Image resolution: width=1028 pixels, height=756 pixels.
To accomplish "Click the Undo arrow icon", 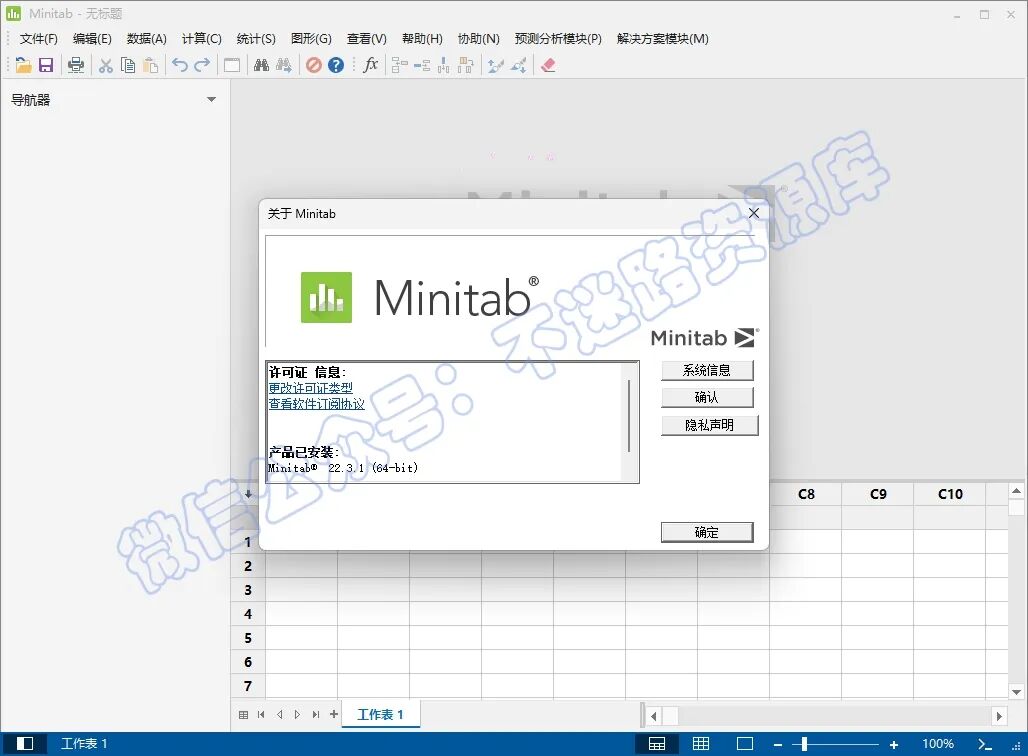I will tap(180, 64).
